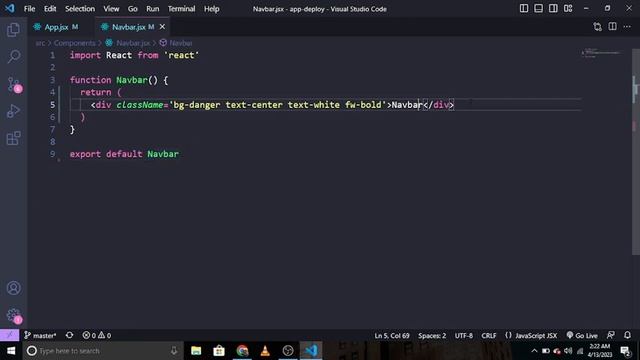Open the Go menu
The height and width of the screenshot is (360, 640).
(x=133, y=9)
